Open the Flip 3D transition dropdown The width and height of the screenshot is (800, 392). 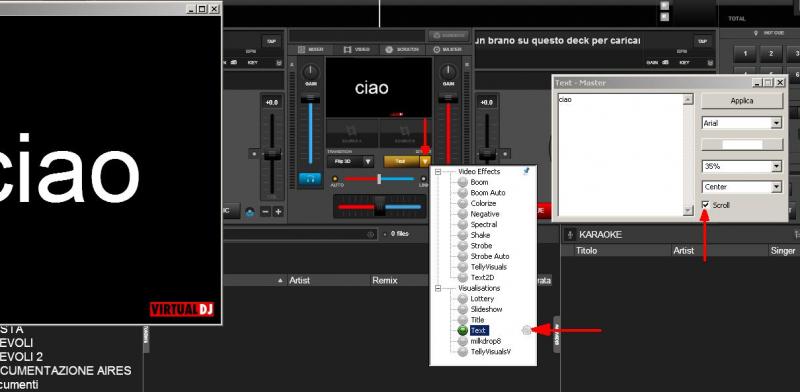[368, 161]
